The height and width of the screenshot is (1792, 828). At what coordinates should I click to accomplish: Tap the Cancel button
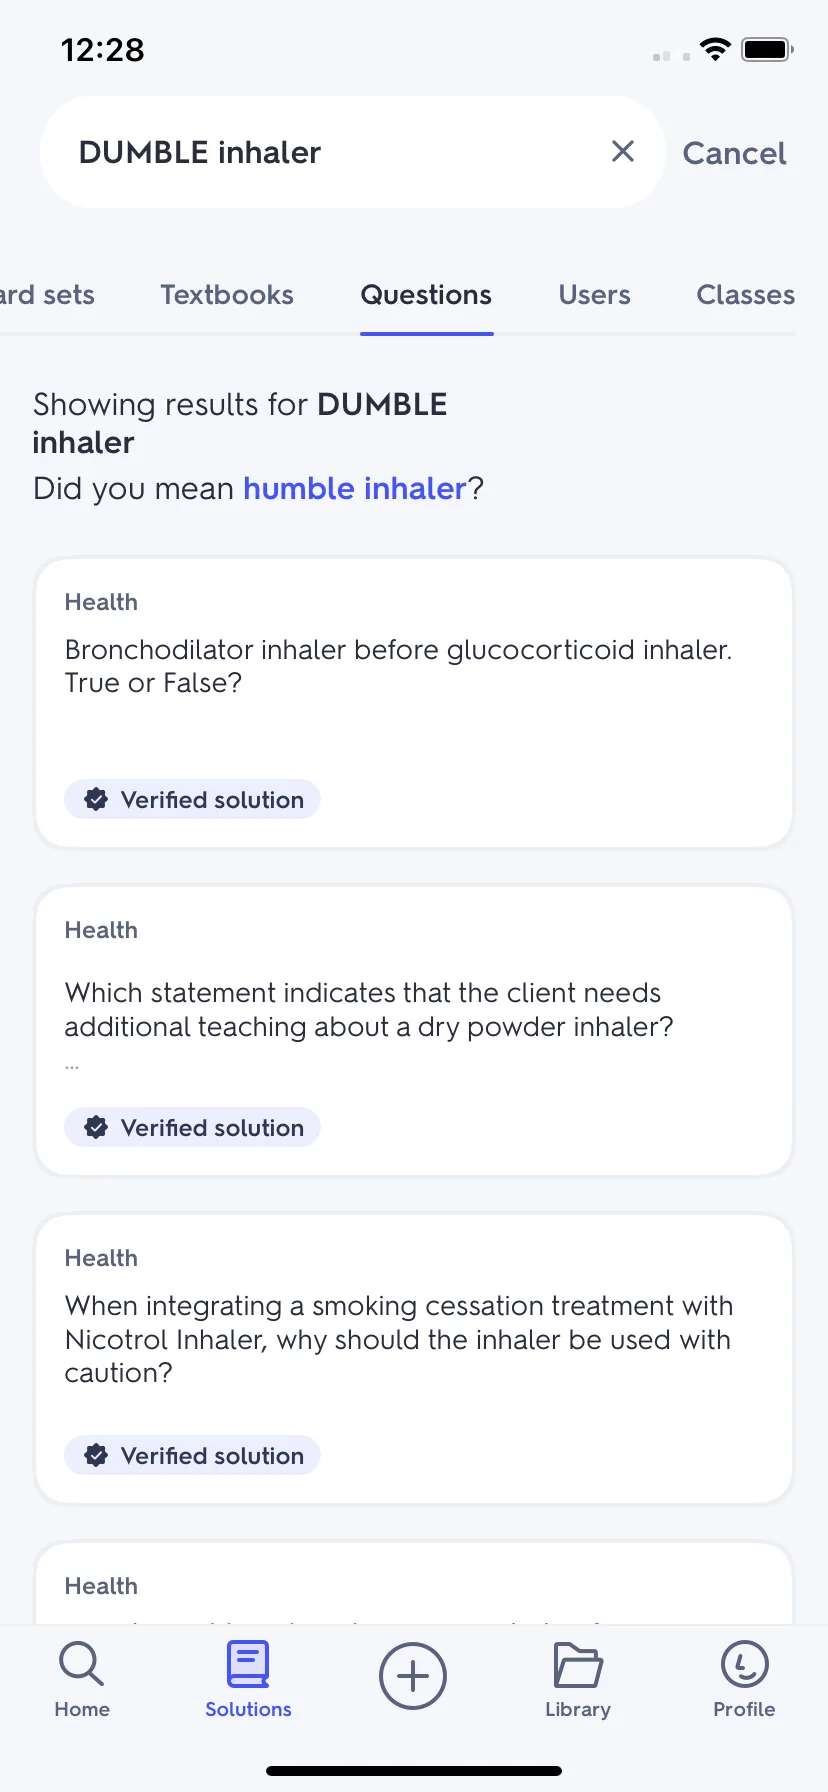tap(734, 153)
